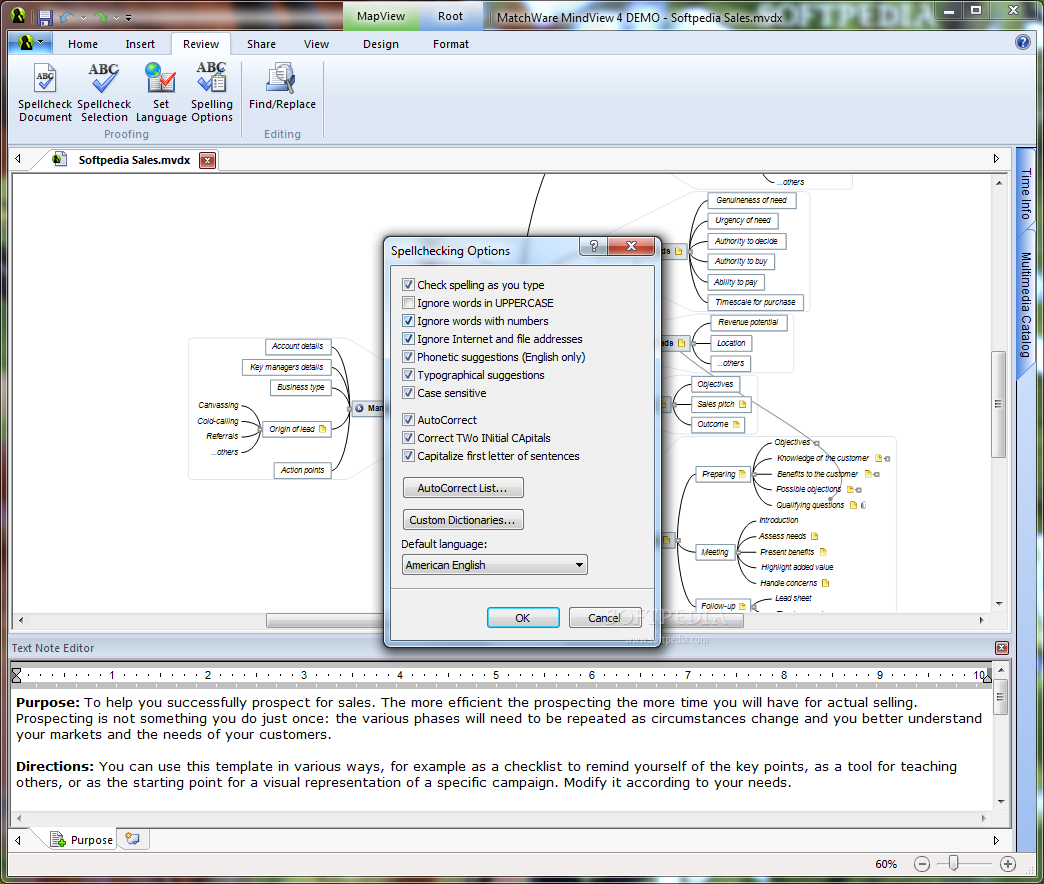
Task: Click the Account details map branch
Action: (x=297, y=346)
